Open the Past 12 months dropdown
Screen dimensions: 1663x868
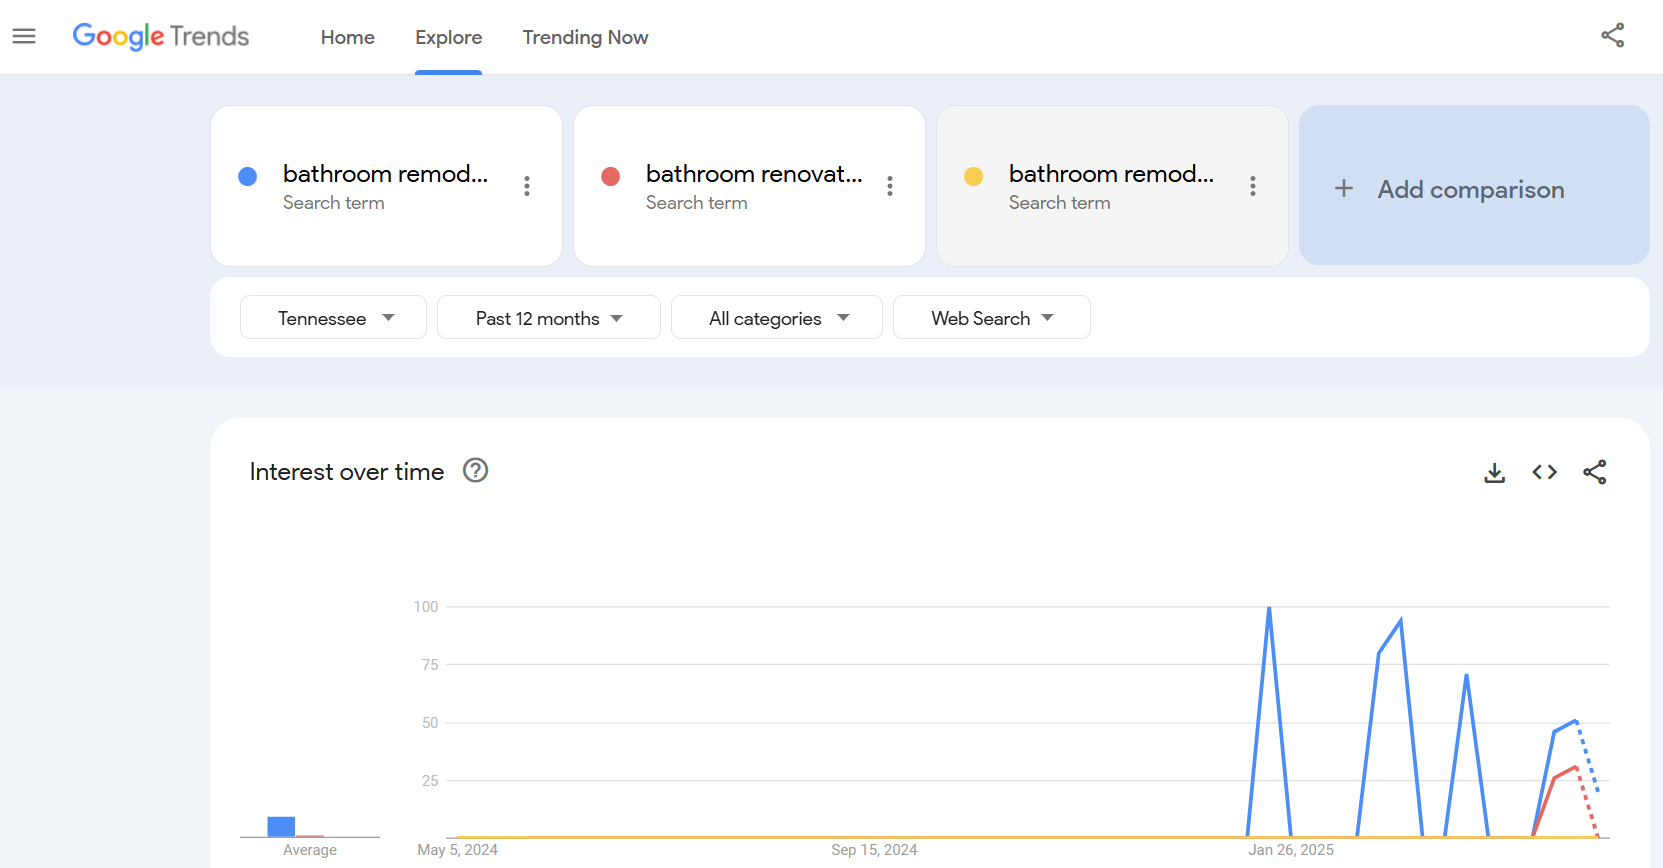pyautogui.click(x=548, y=318)
